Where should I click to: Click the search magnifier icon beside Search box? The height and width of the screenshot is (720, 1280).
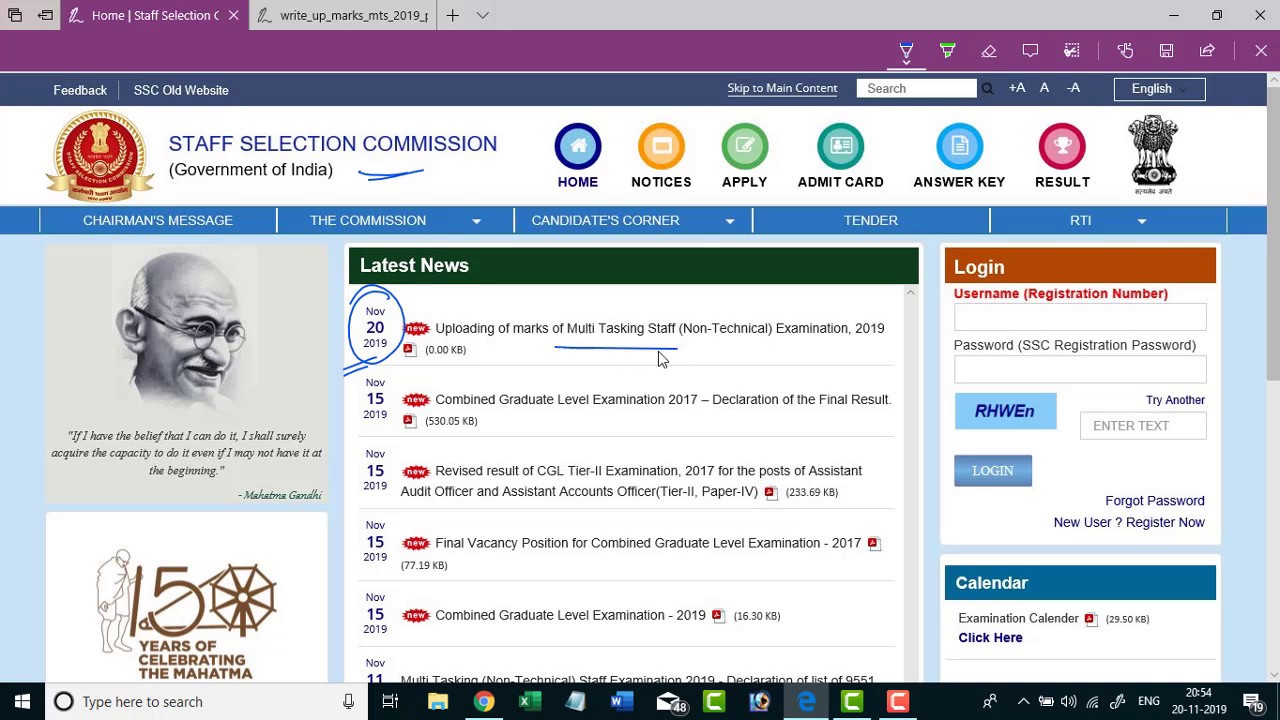tap(987, 89)
